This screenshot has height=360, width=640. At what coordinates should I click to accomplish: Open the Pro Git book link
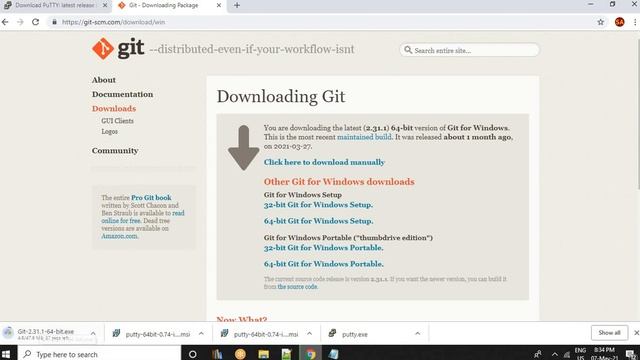tap(151, 198)
